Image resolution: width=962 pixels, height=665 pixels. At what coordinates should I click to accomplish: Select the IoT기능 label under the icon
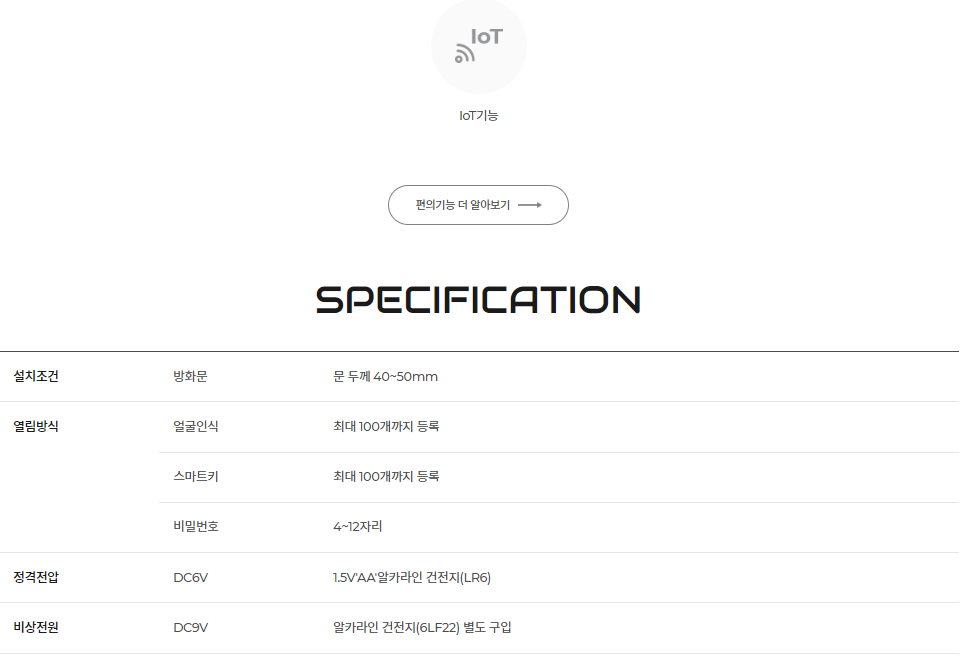point(478,116)
